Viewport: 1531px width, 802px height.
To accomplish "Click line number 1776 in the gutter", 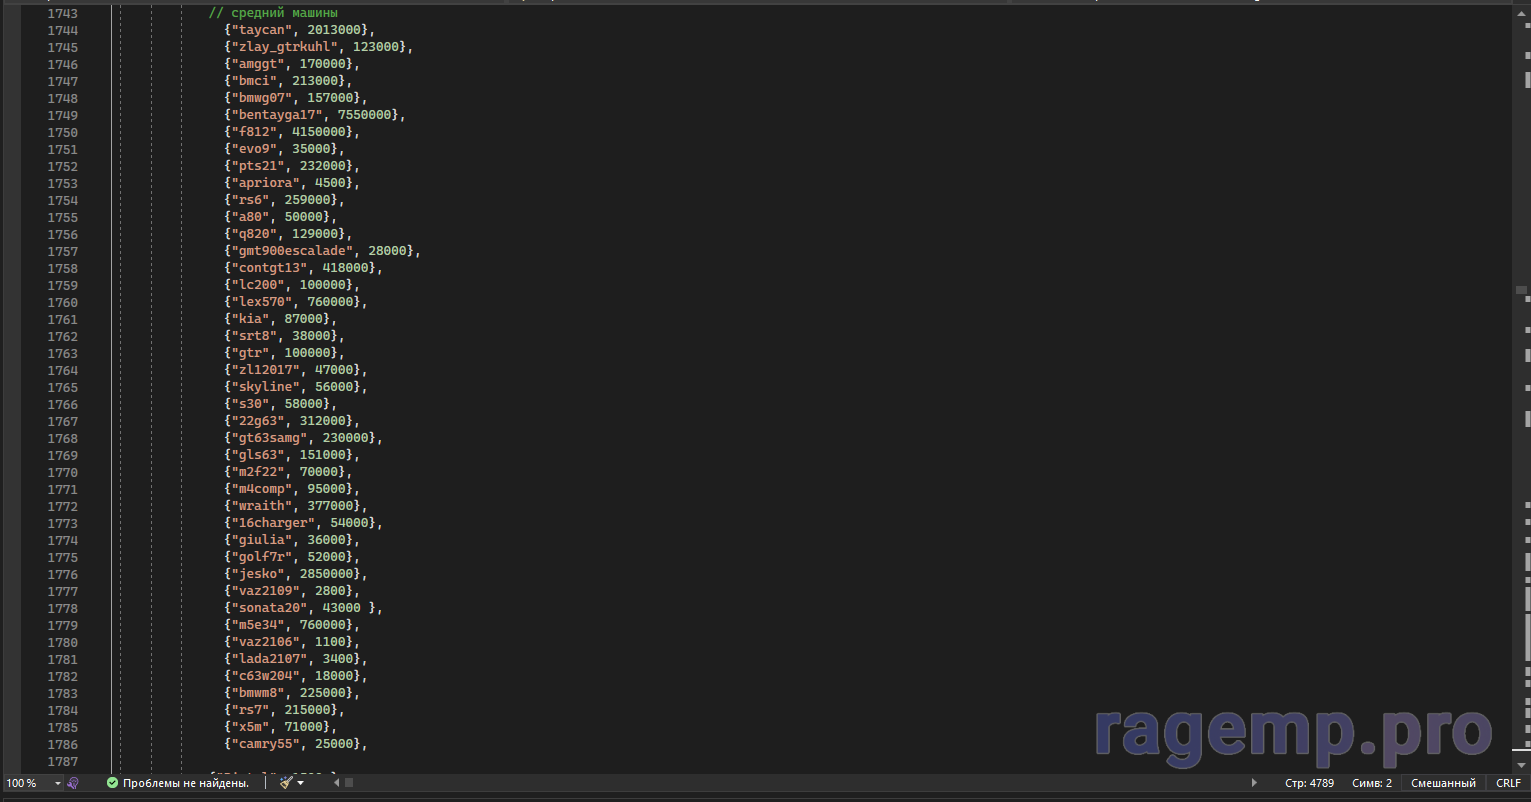I will [62, 574].
